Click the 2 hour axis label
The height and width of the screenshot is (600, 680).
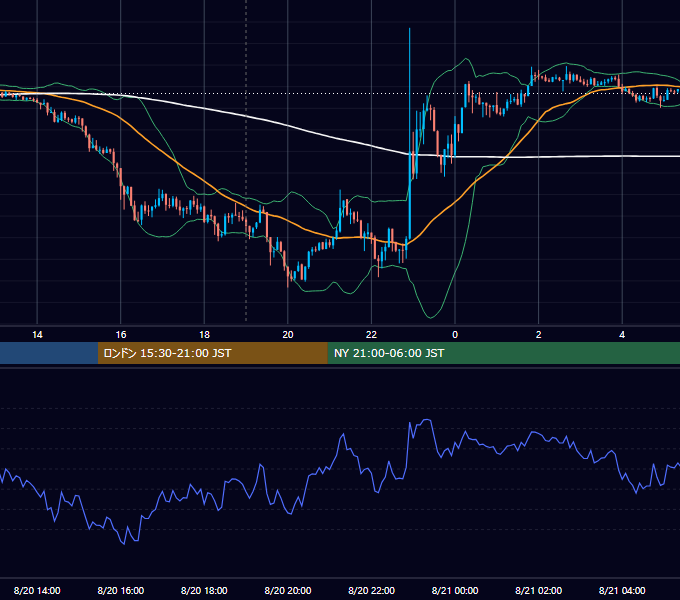click(x=539, y=335)
